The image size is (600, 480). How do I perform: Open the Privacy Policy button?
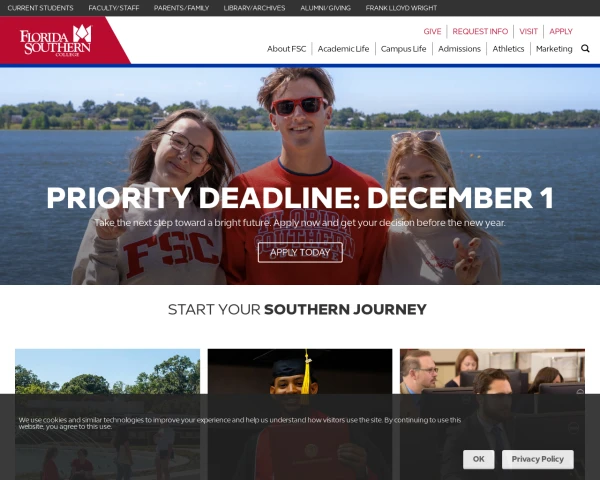pyautogui.click(x=538, y=459)
